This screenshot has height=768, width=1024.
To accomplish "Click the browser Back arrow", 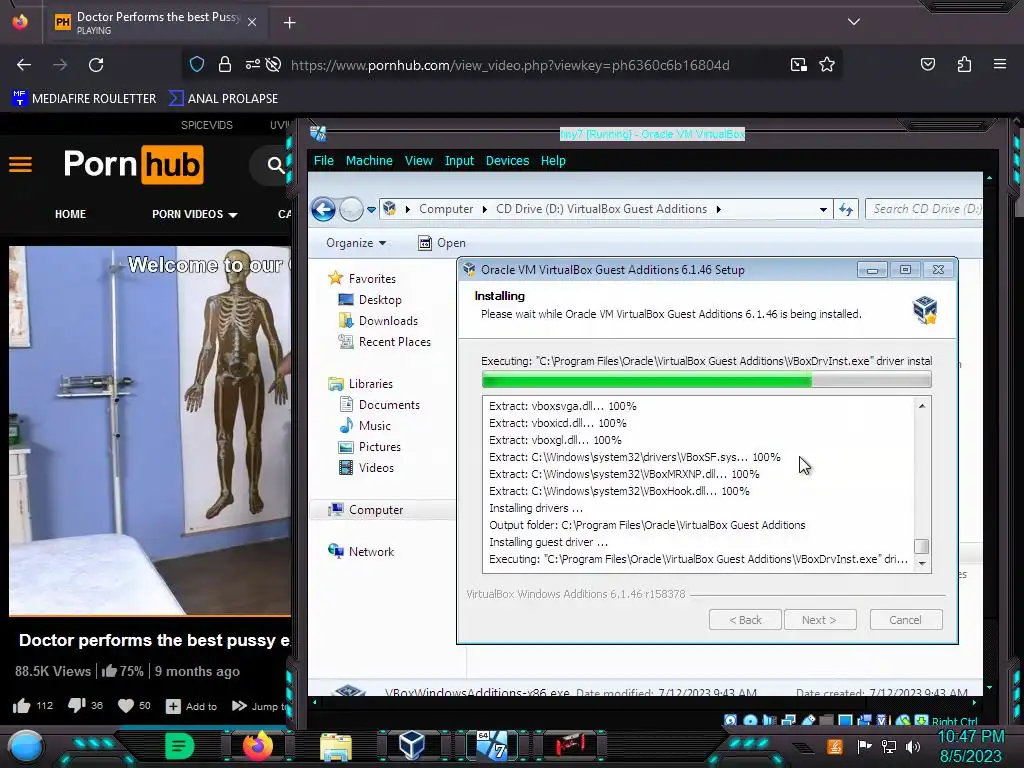I will (24, 65).
